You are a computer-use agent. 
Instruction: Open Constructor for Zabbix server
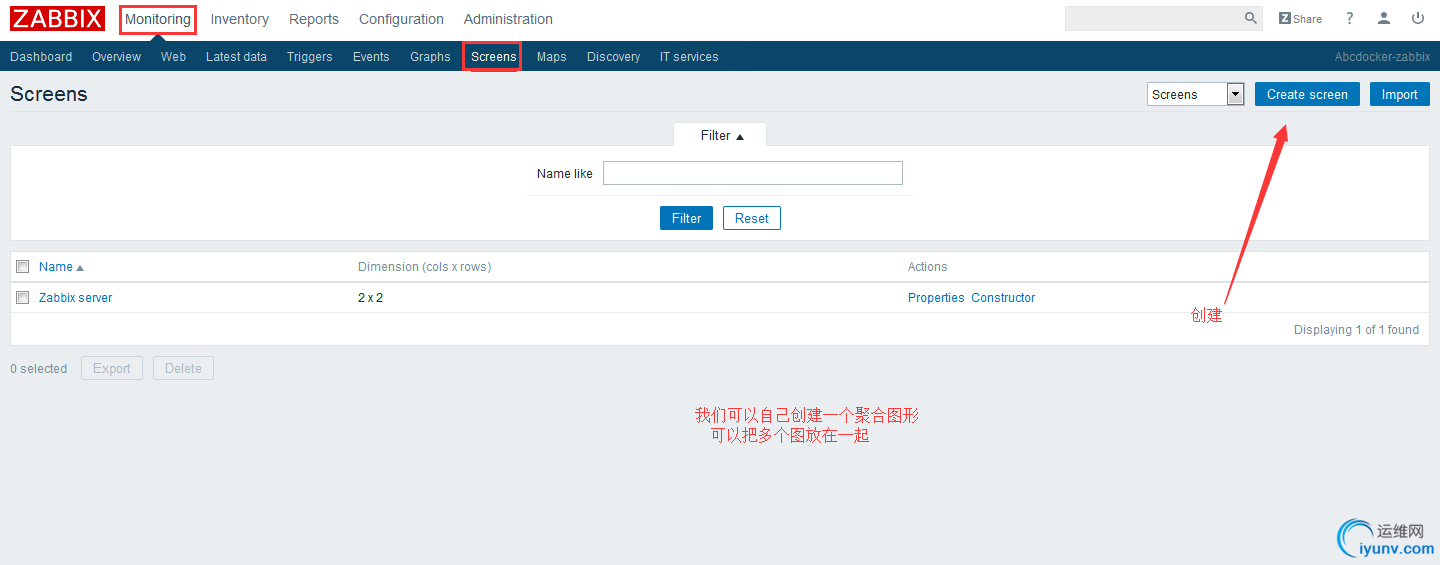click(x=1003, y=298)
